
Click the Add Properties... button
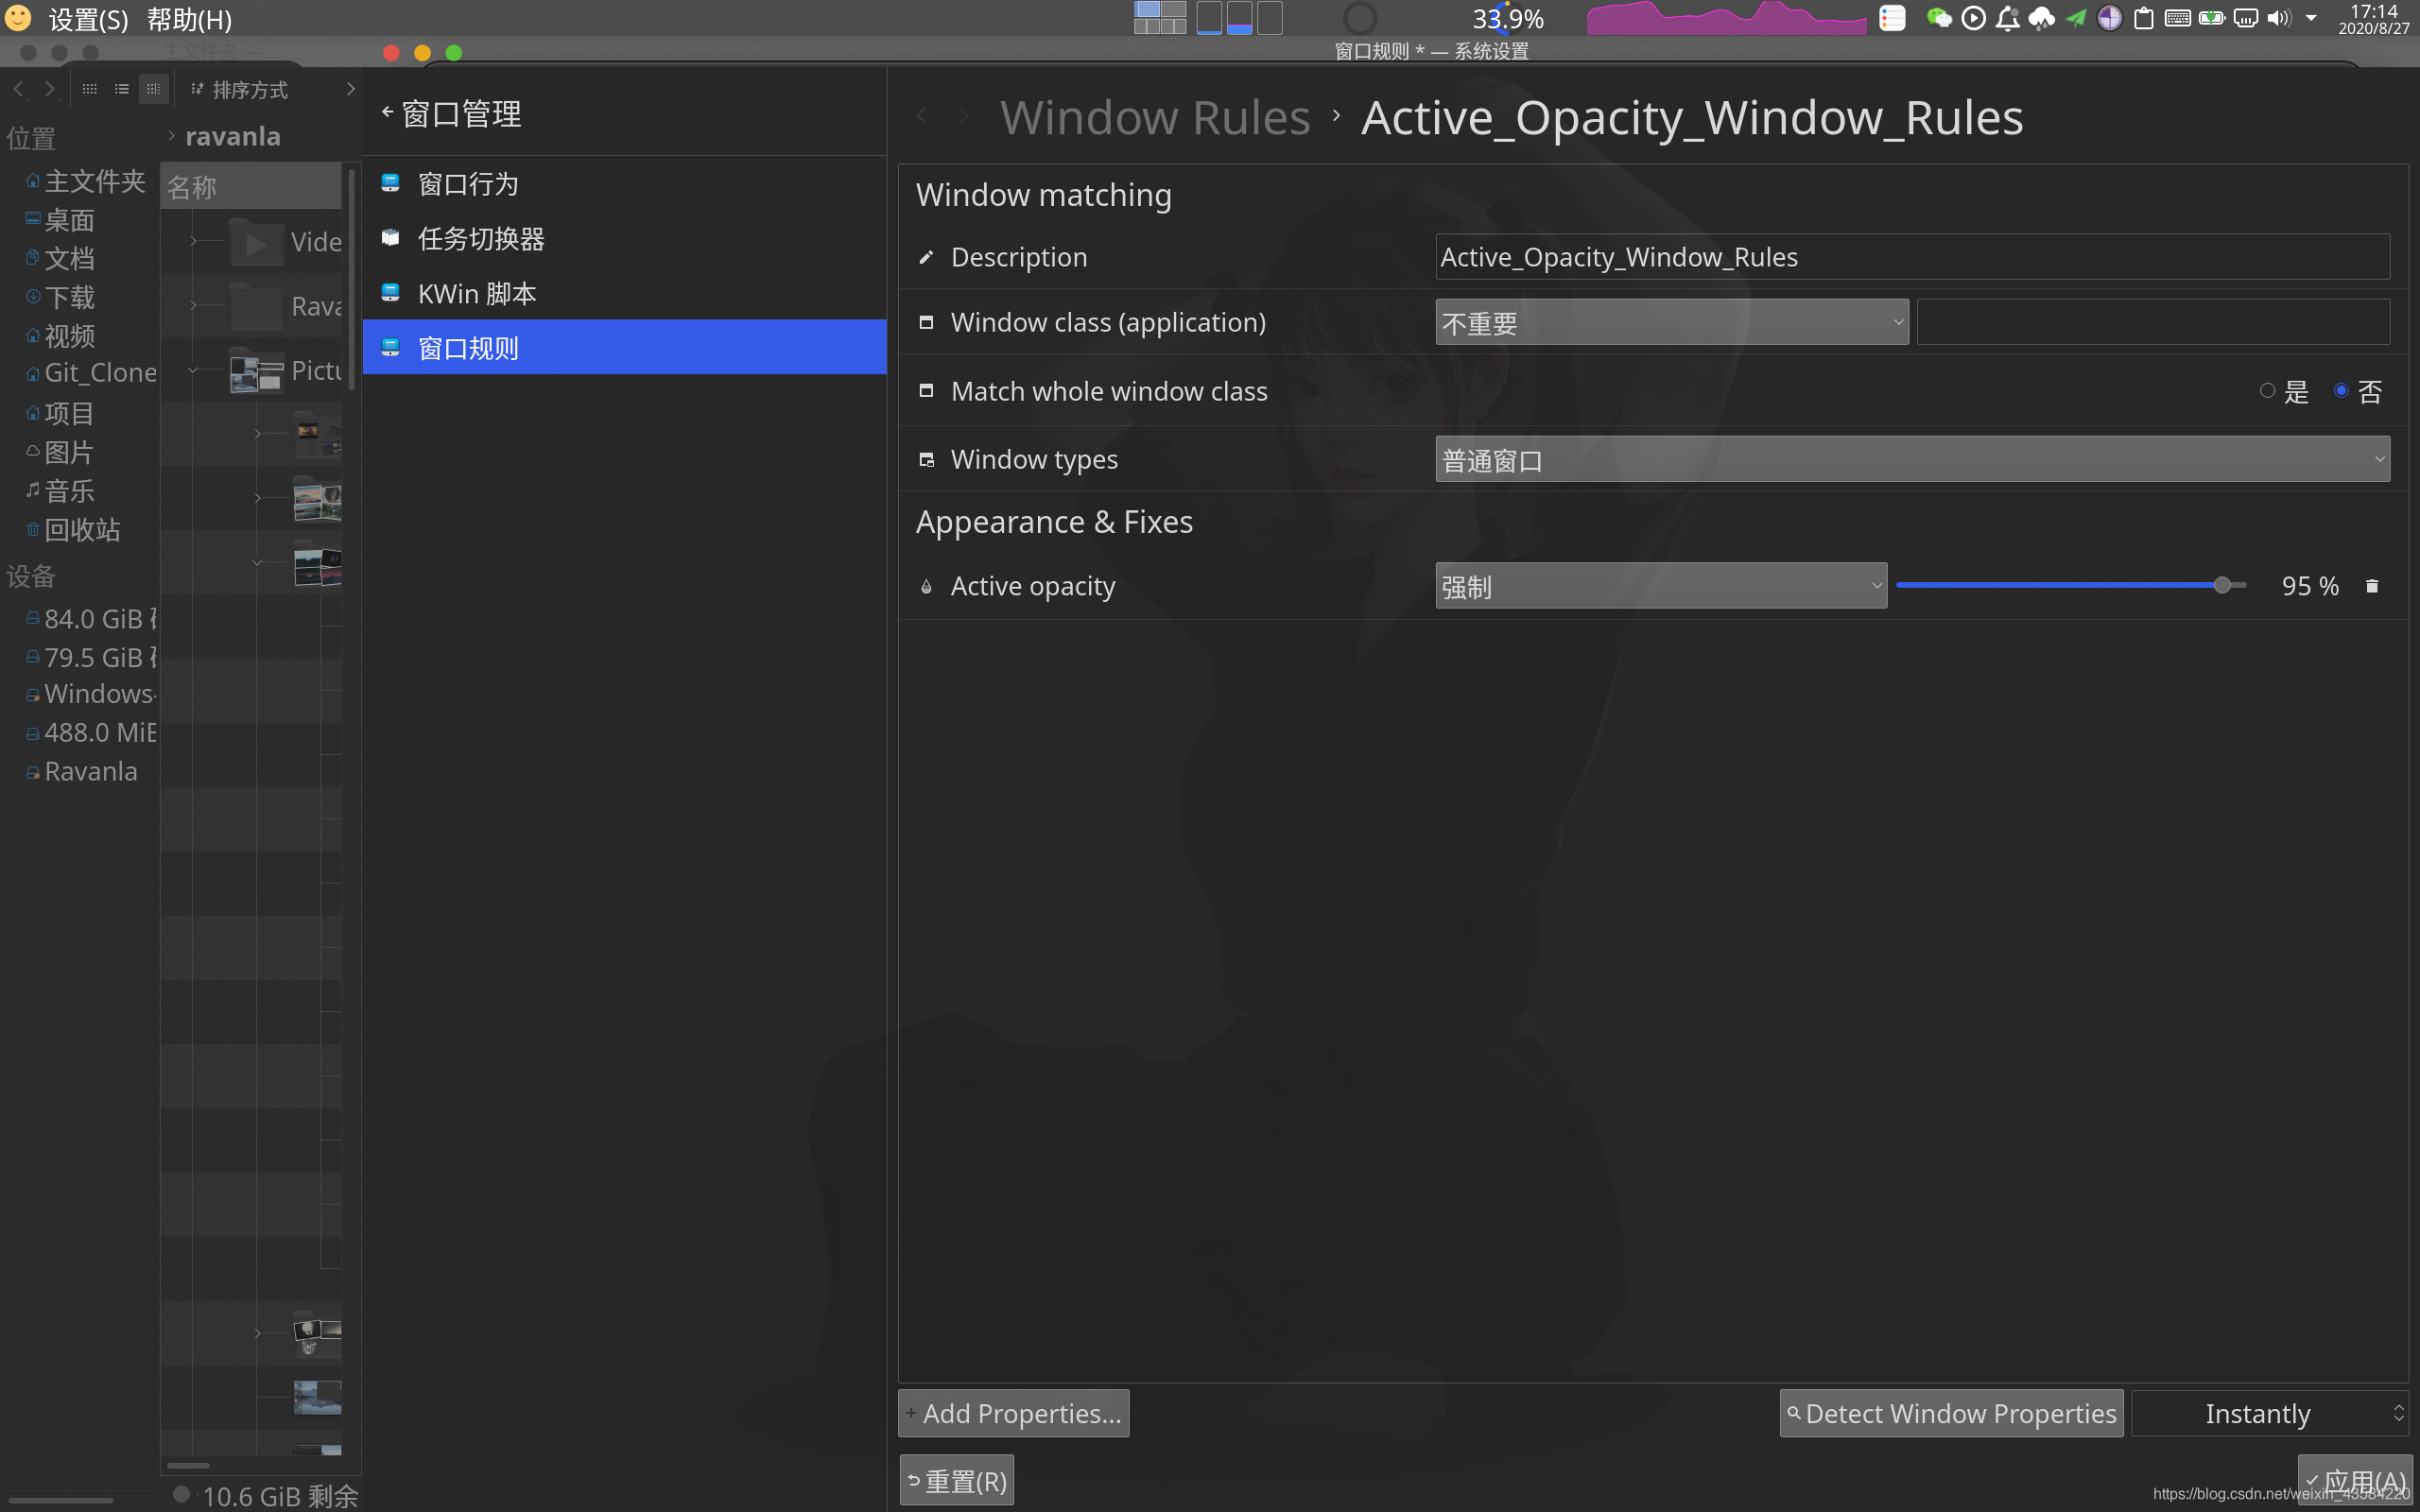coord(1013,1413)
